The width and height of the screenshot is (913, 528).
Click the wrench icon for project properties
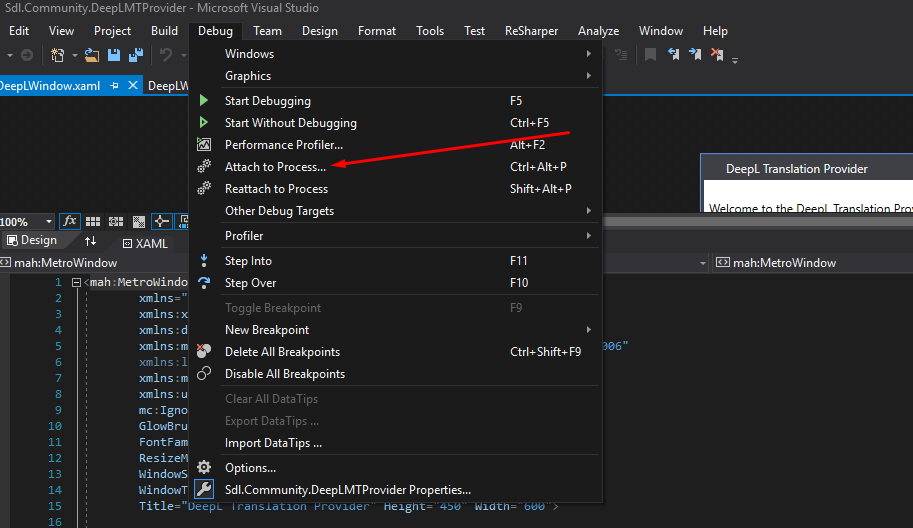204,489
